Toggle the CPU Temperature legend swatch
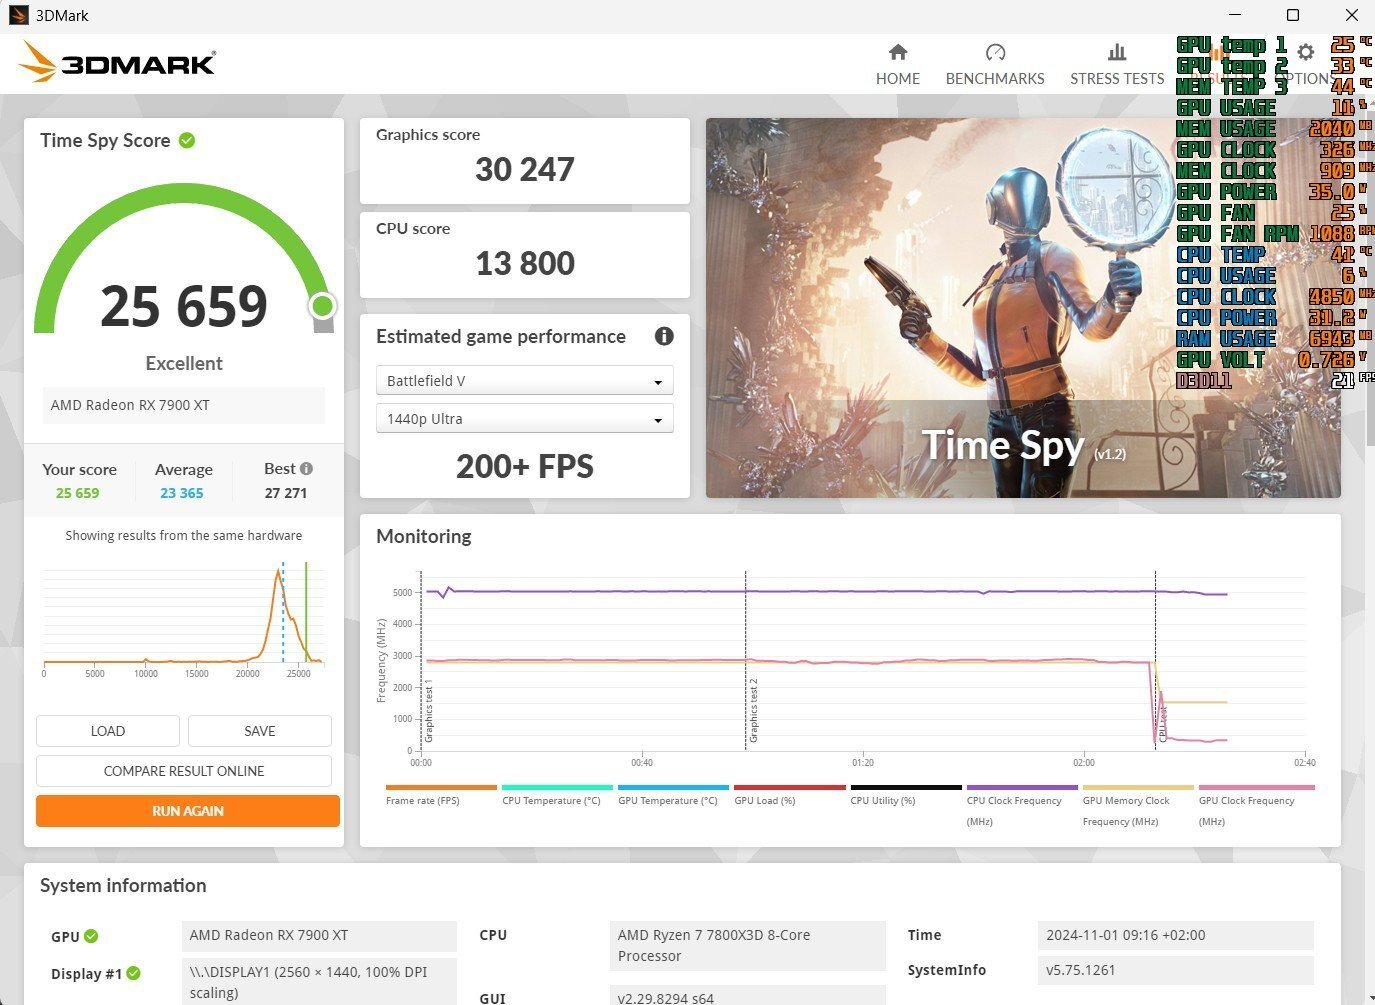The width and height of the screenshot is (1375, 1005). click(557, 788)
